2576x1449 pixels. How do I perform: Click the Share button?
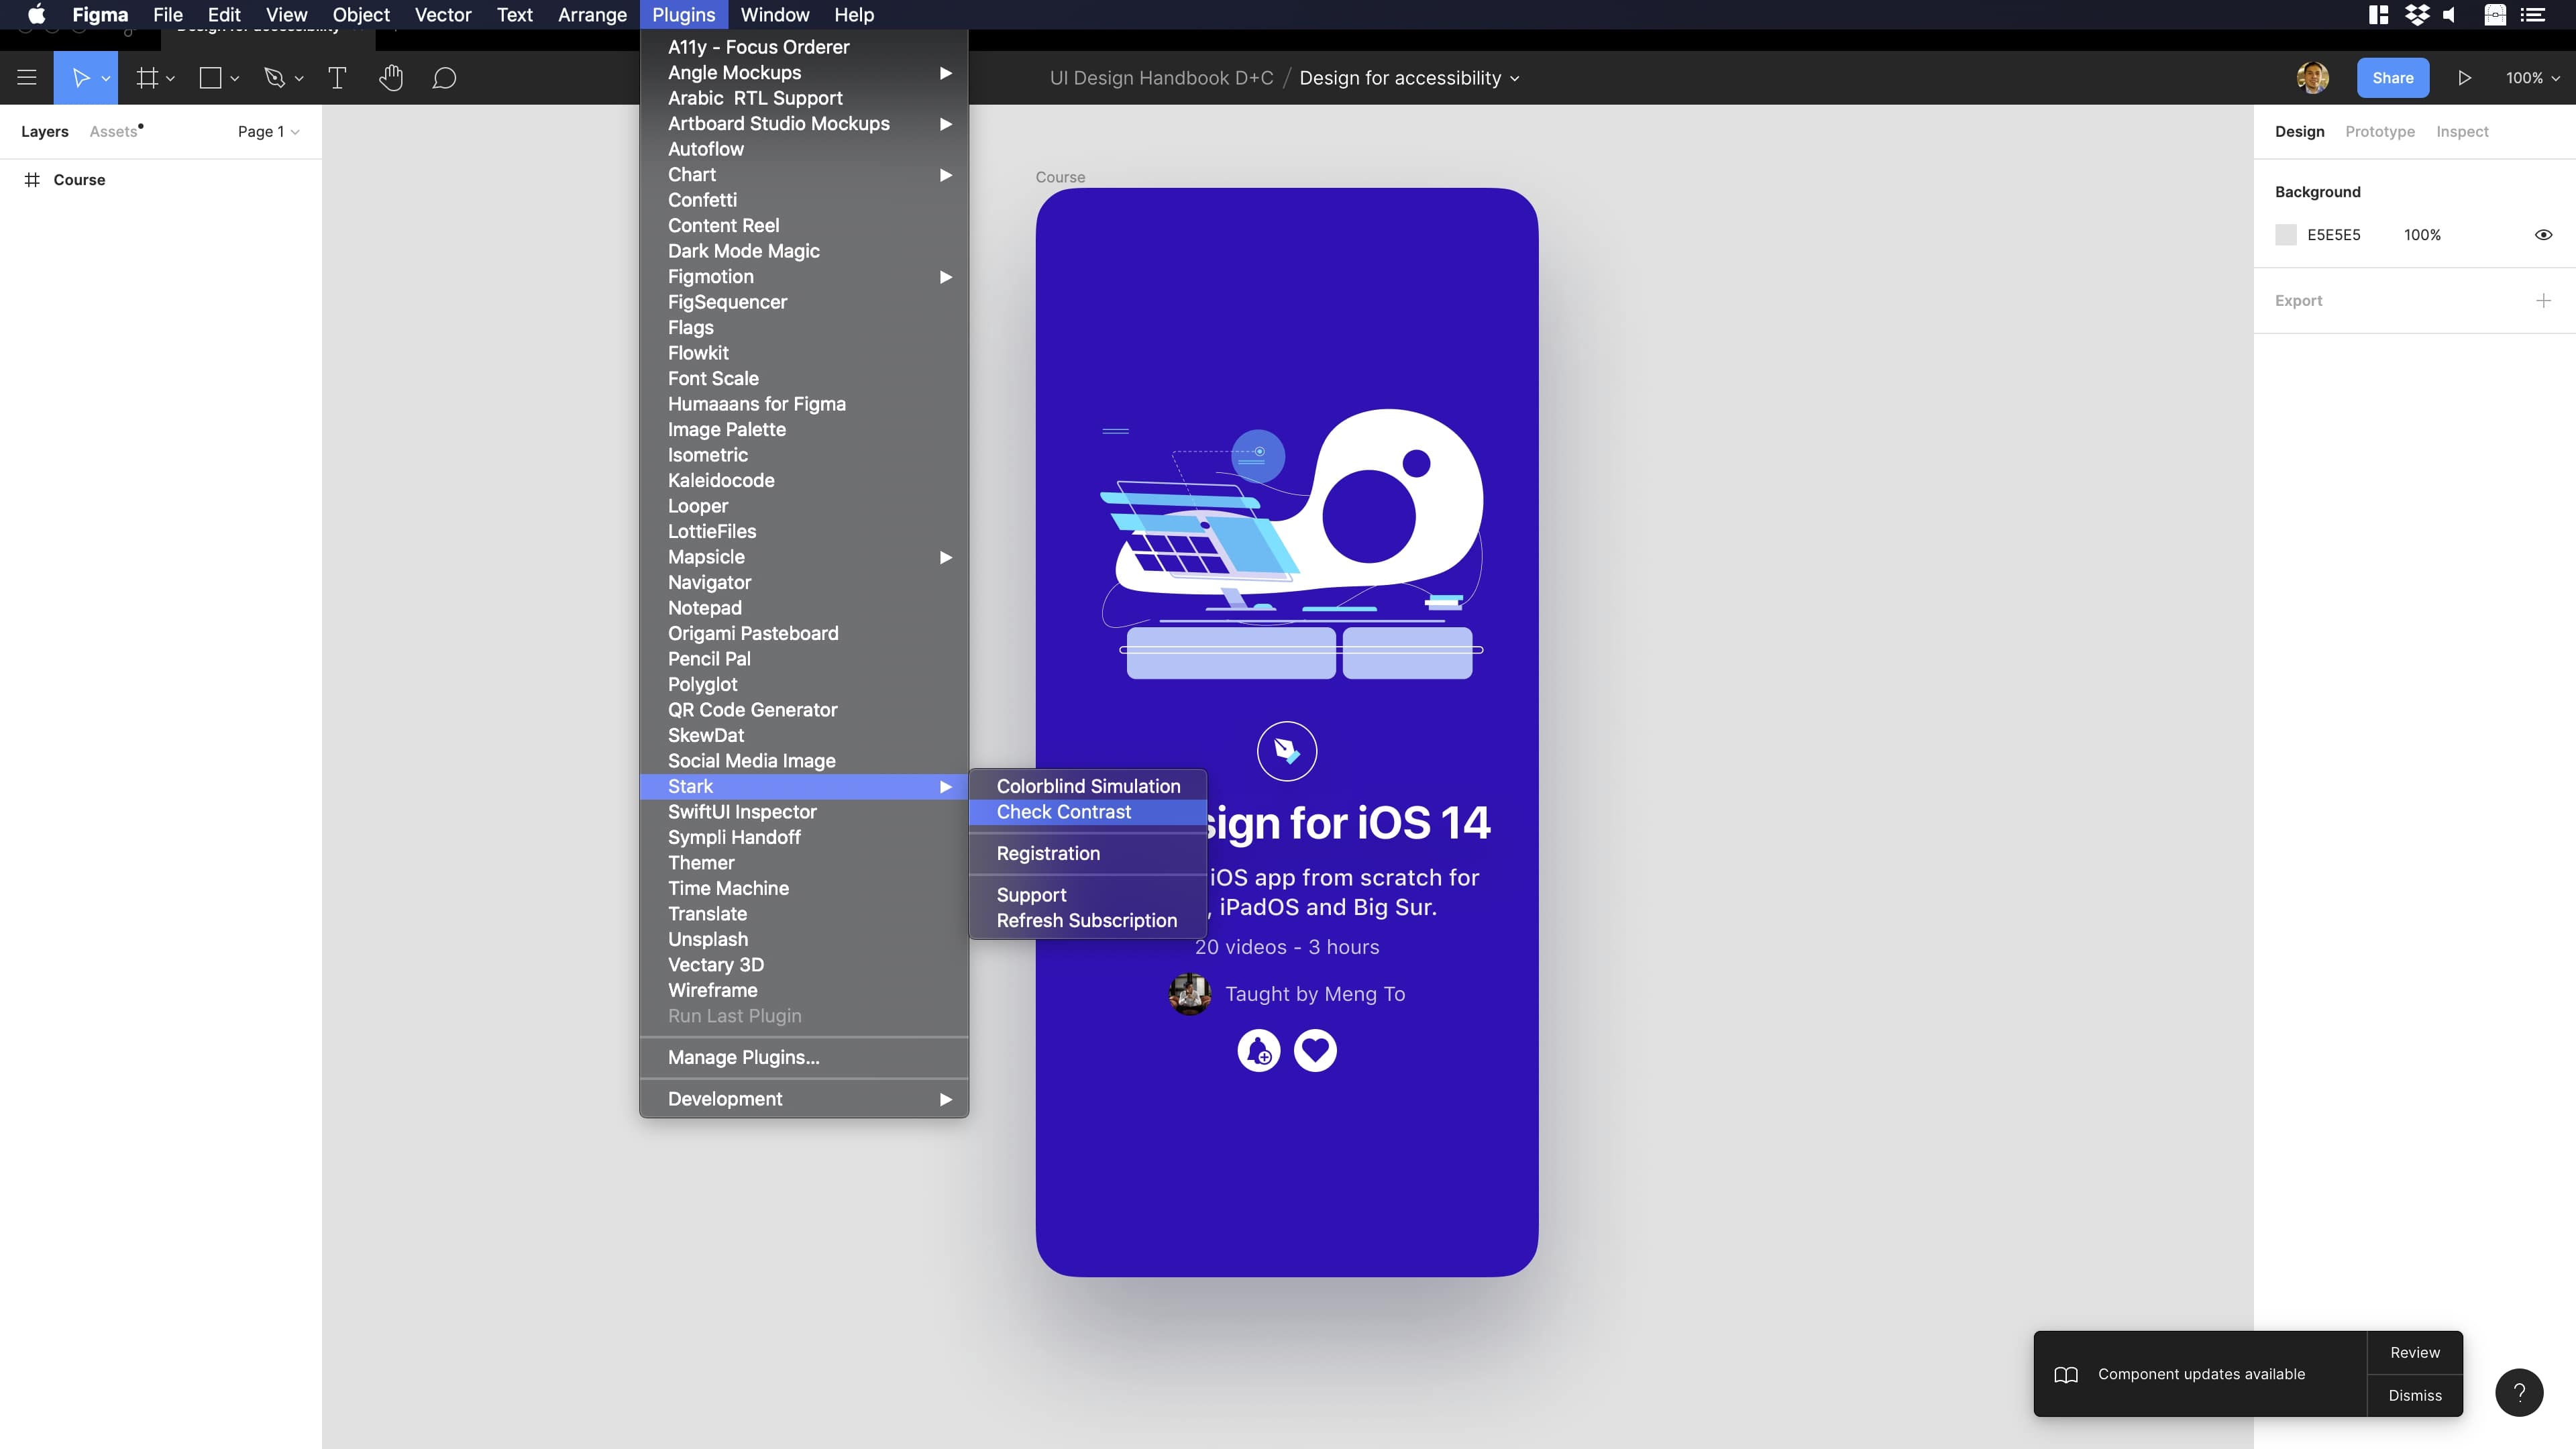point(2392,77)
